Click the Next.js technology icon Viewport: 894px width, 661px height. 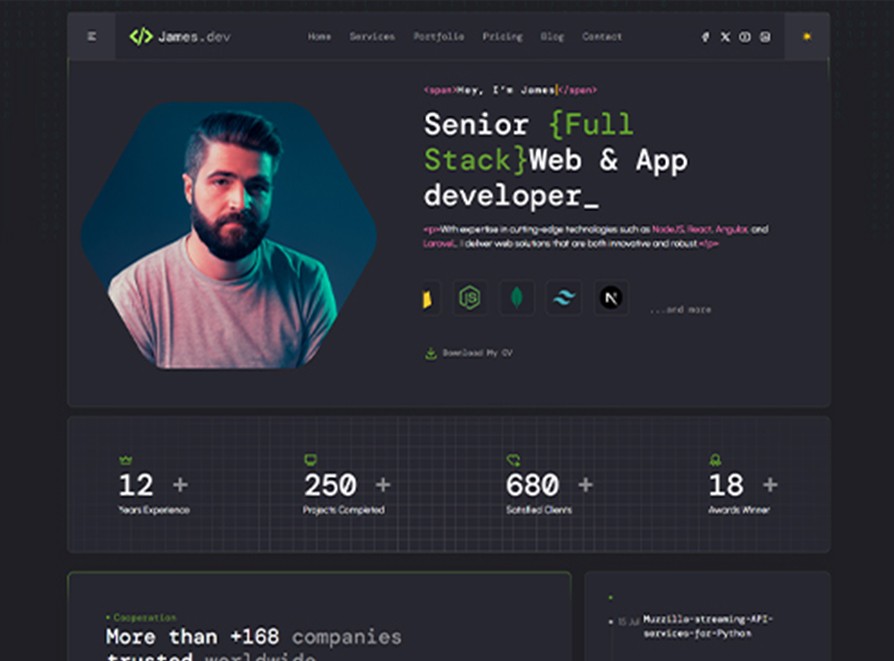[x=611, y=297]
